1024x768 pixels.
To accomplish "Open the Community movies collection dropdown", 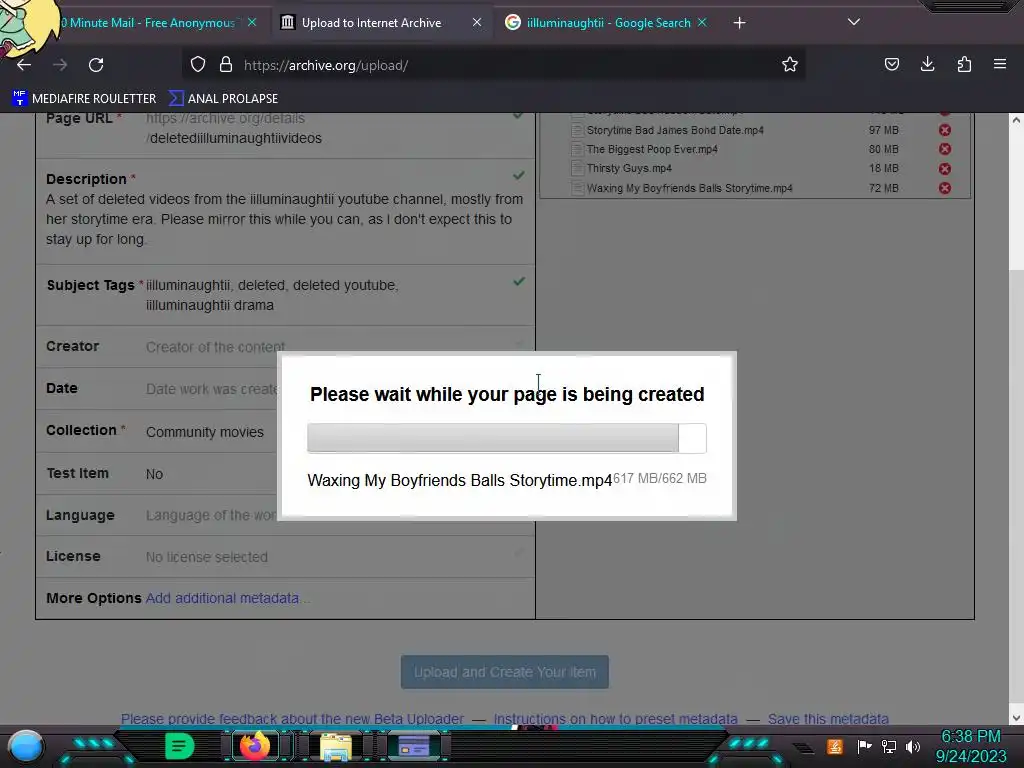I will click(204, 432).
